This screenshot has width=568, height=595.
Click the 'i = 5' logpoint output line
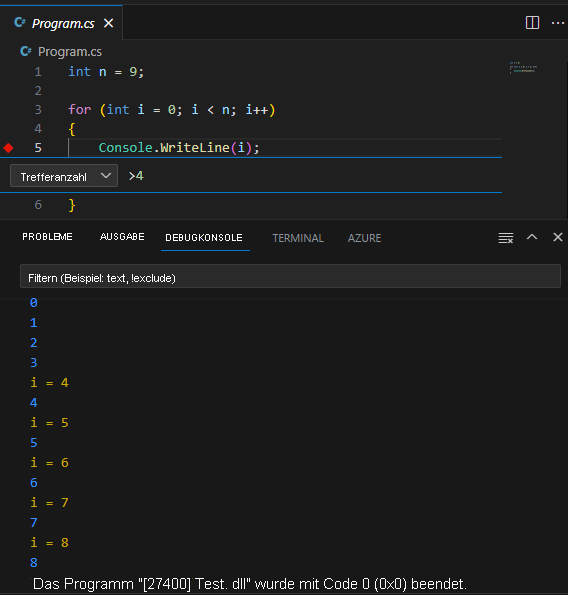pyautogui.click(x=49, y=422)
